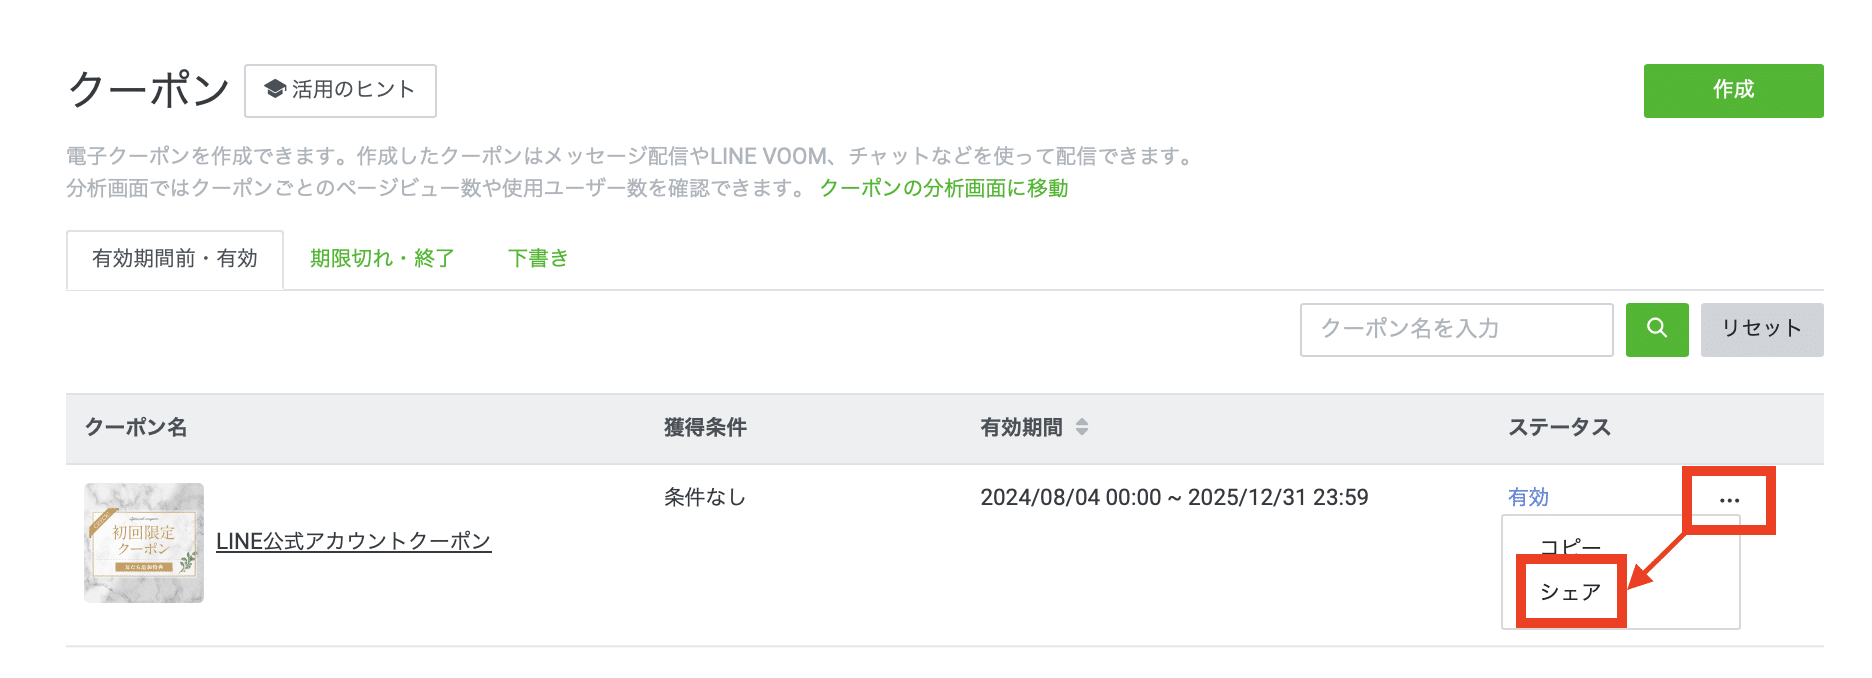Open the クーポンの分析画面に移動 link
The height and width of the screenshot is (678, 1872).
pyautogui.click(x=943, y=188)
